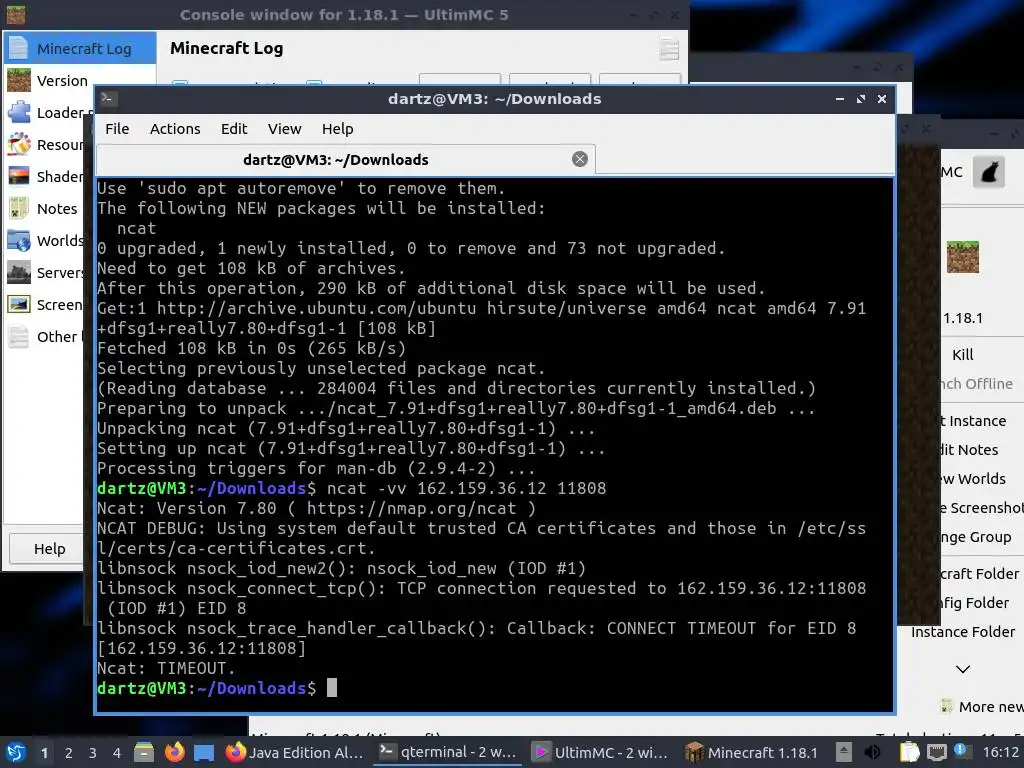Click the Version grass block icon
The height and width of the screenshot is (768, 1024).
click(19, 80)
